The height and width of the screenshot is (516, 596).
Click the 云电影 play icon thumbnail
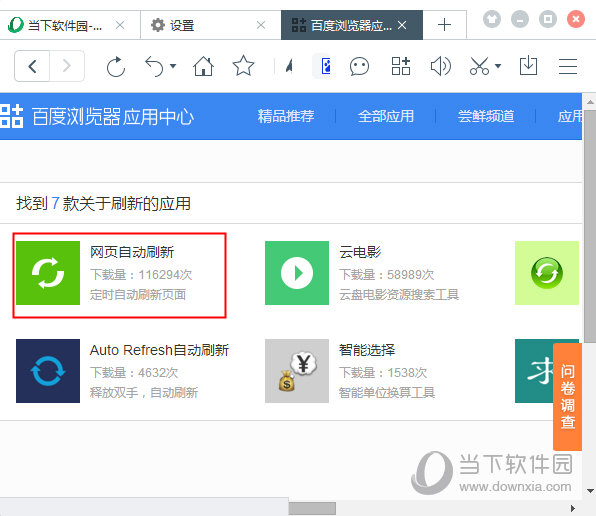[x=297, y=273]
